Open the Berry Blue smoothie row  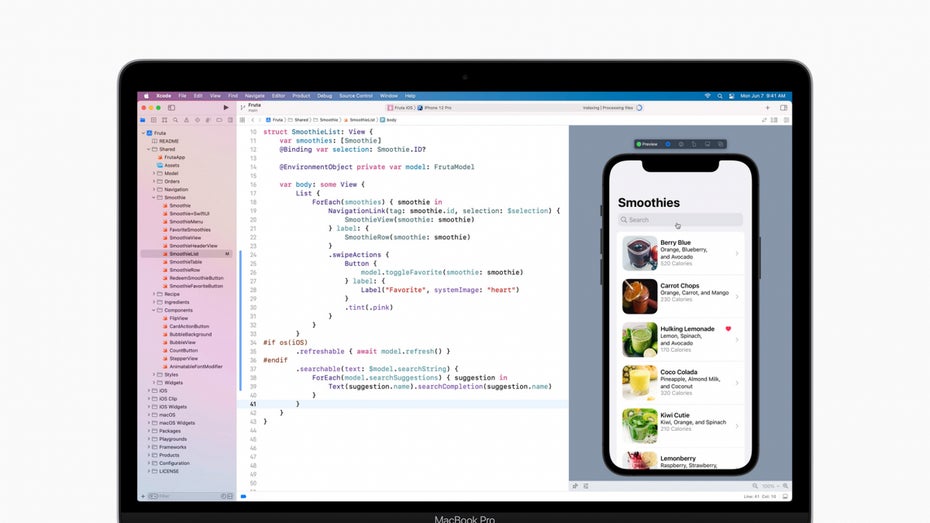click(678, 253)
